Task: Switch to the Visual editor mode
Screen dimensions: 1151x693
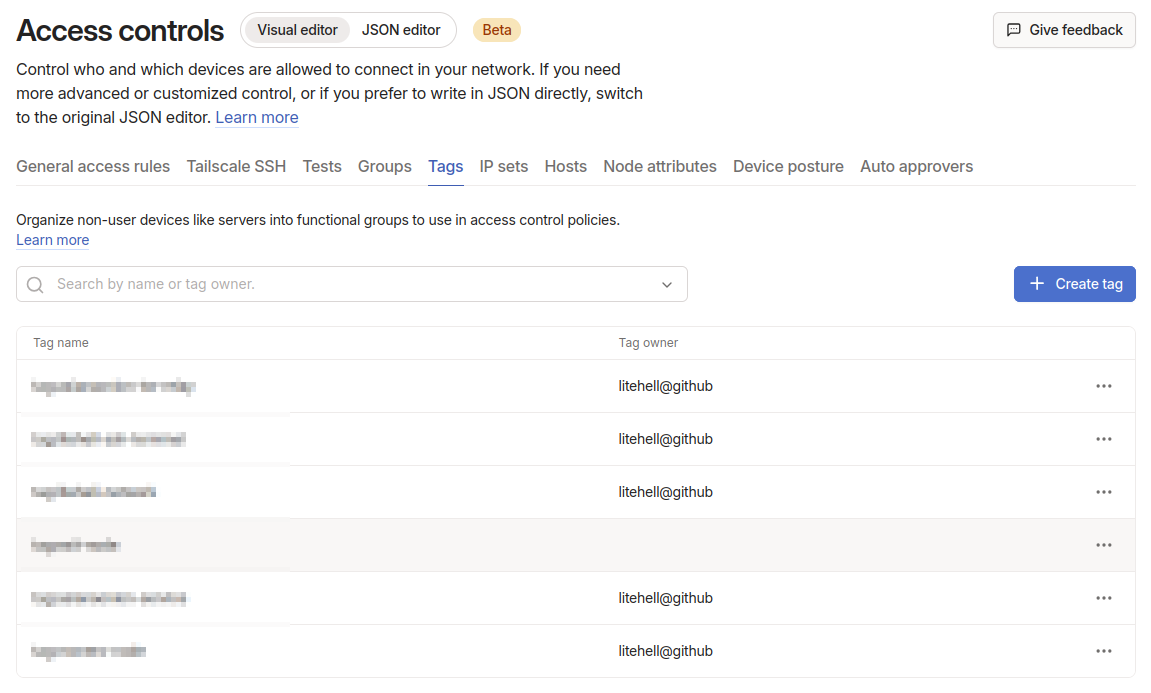Action: pyautogui.click(x=297, y=30)
